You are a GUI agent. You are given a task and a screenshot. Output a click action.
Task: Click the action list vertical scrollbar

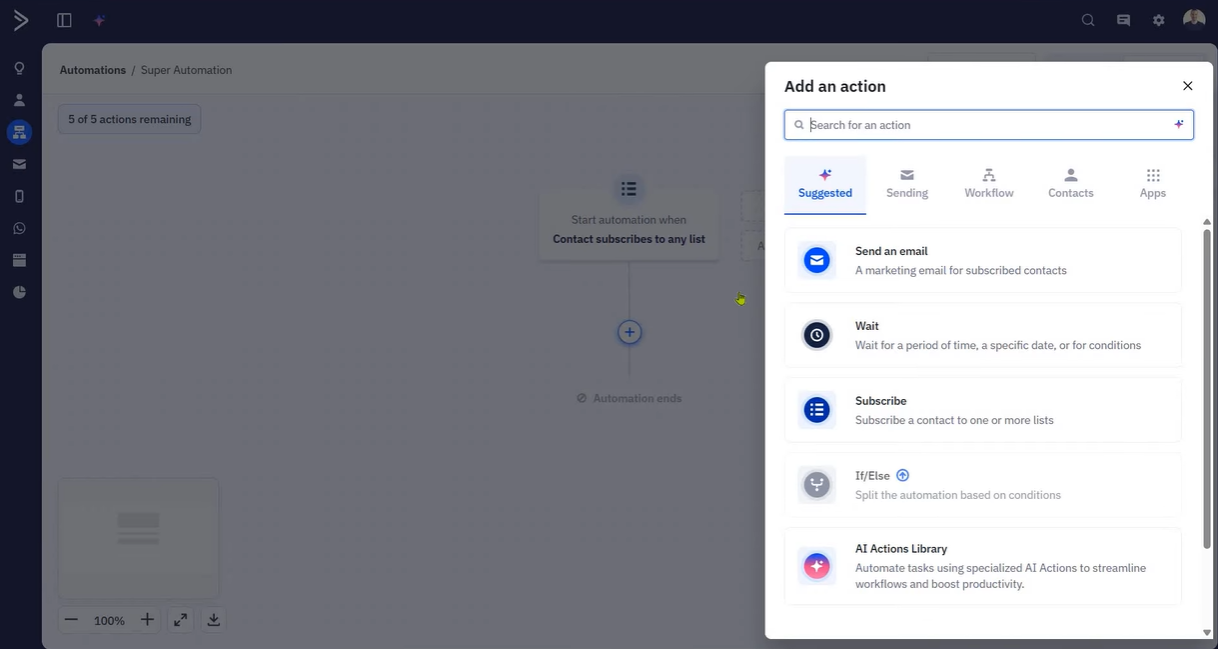(1207, 388)
